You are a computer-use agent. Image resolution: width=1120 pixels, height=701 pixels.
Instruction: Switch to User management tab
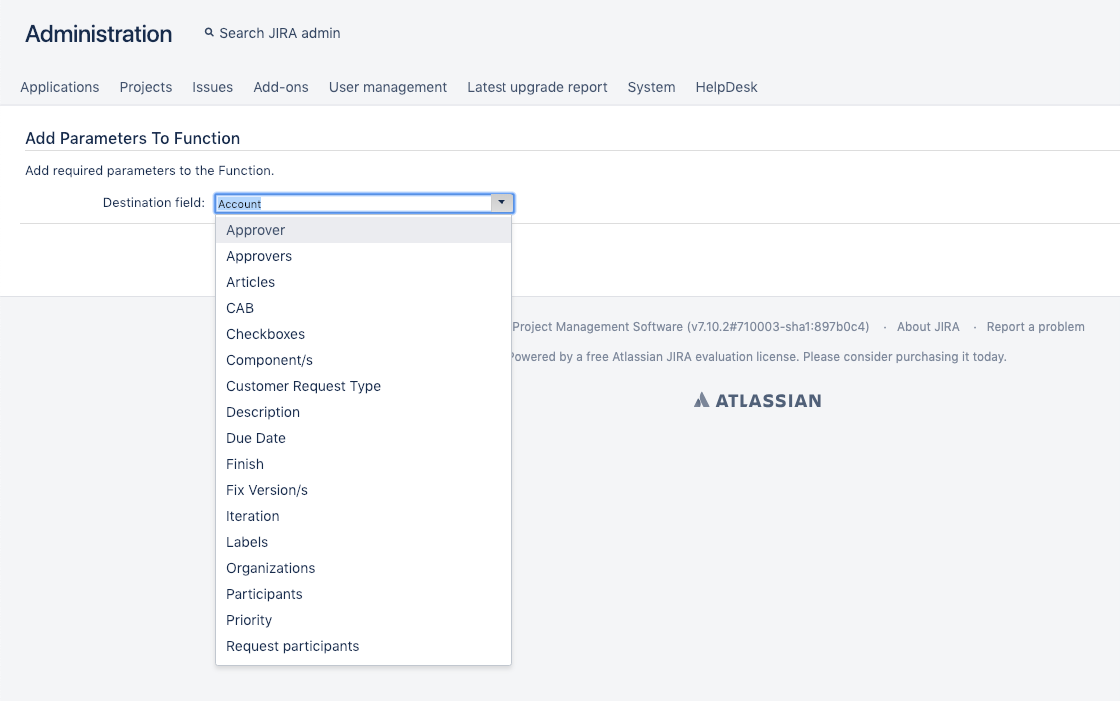(388, 87)
